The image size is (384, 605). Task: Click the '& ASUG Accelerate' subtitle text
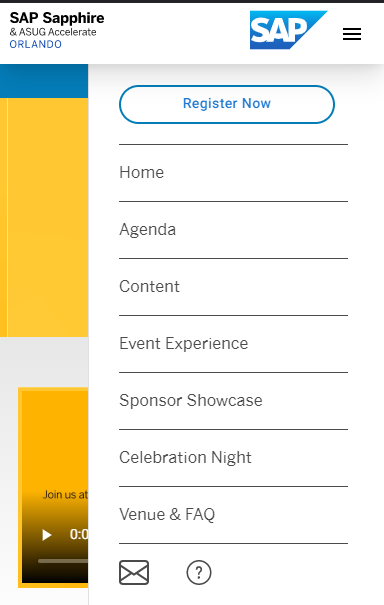(x=53, y=32)
